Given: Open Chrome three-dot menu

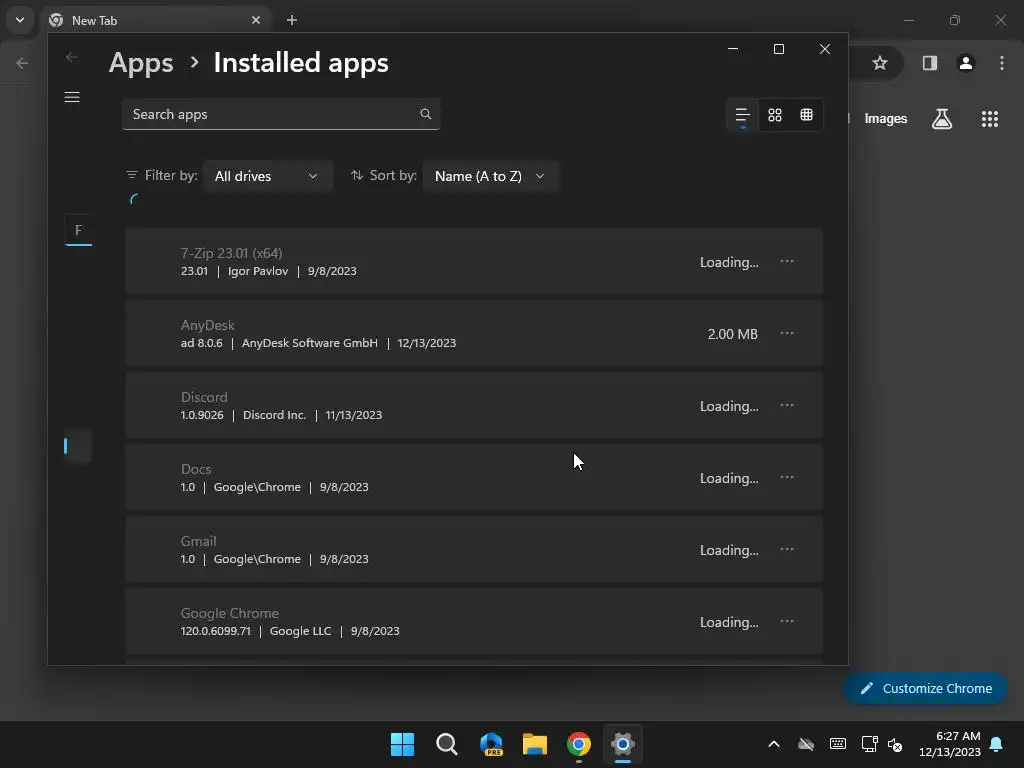Looking at the screenshot, I should (1002, 63).
